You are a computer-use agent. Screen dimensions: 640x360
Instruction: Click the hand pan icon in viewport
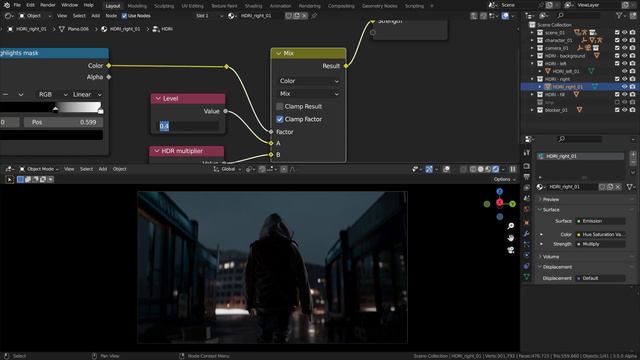(511, 238)
